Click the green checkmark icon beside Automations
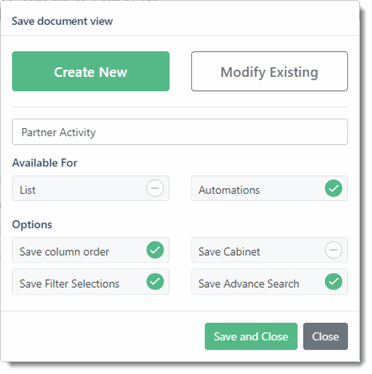The height and width of the screenshot is (374, 372). (333, 188)
